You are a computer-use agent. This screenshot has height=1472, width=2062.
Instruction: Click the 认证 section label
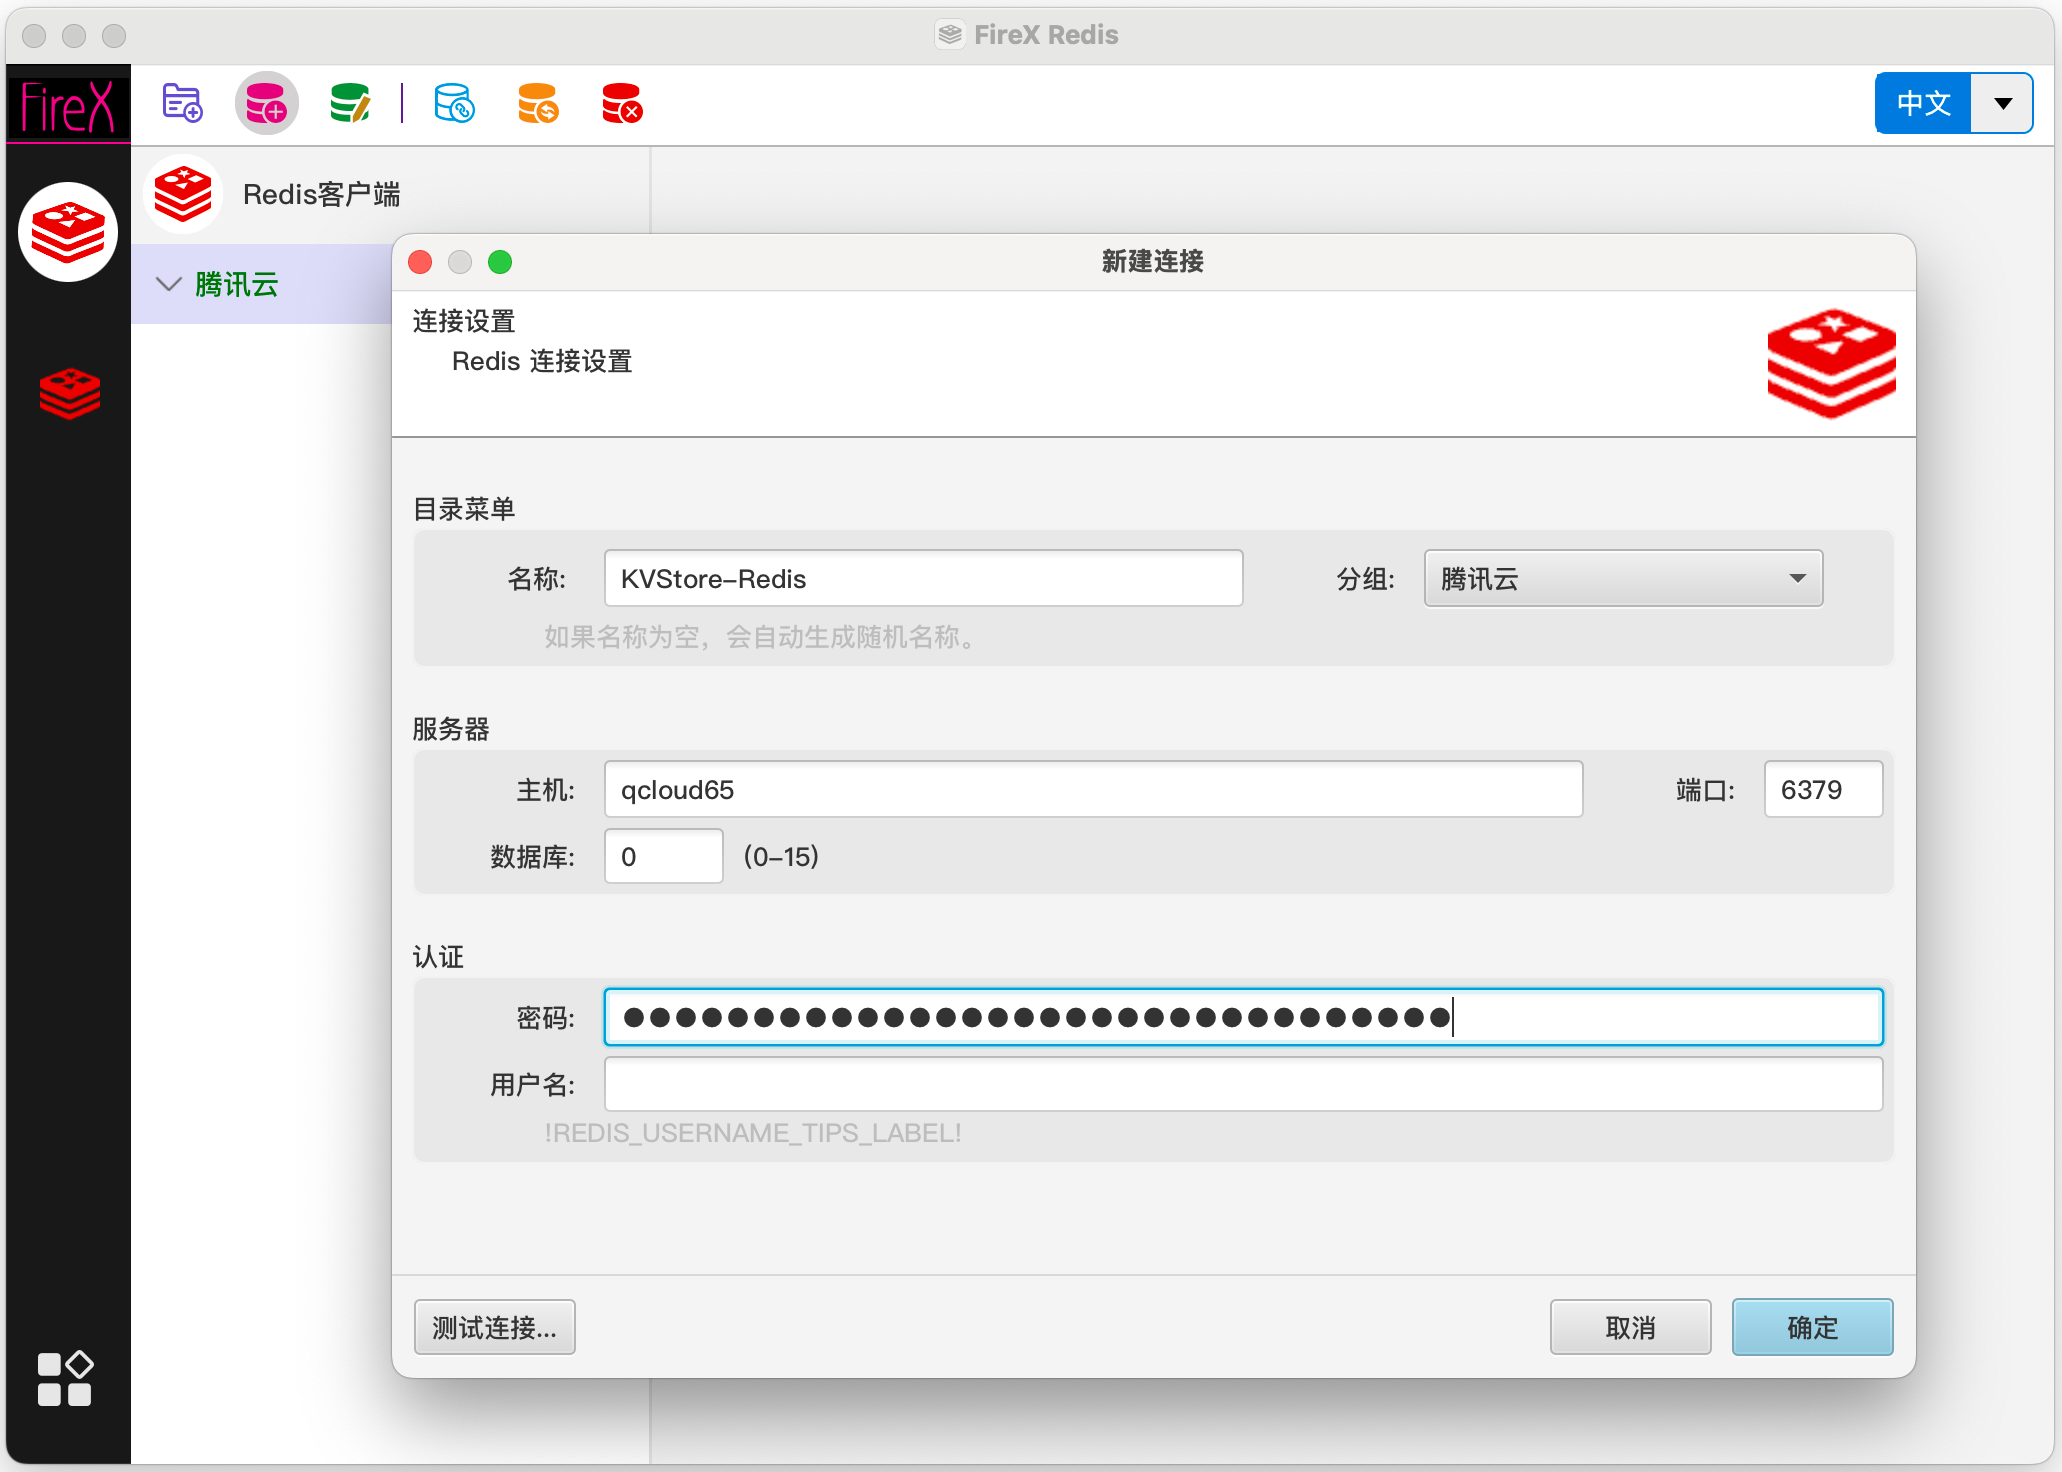438,957
